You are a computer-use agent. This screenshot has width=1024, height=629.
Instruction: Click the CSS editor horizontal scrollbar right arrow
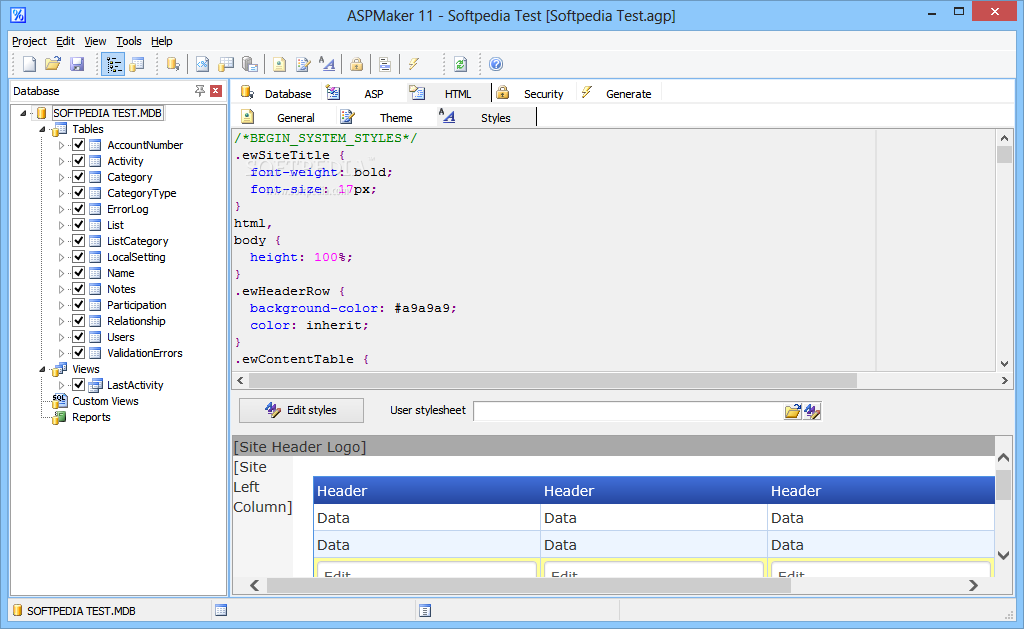(x=1004, y=380)
